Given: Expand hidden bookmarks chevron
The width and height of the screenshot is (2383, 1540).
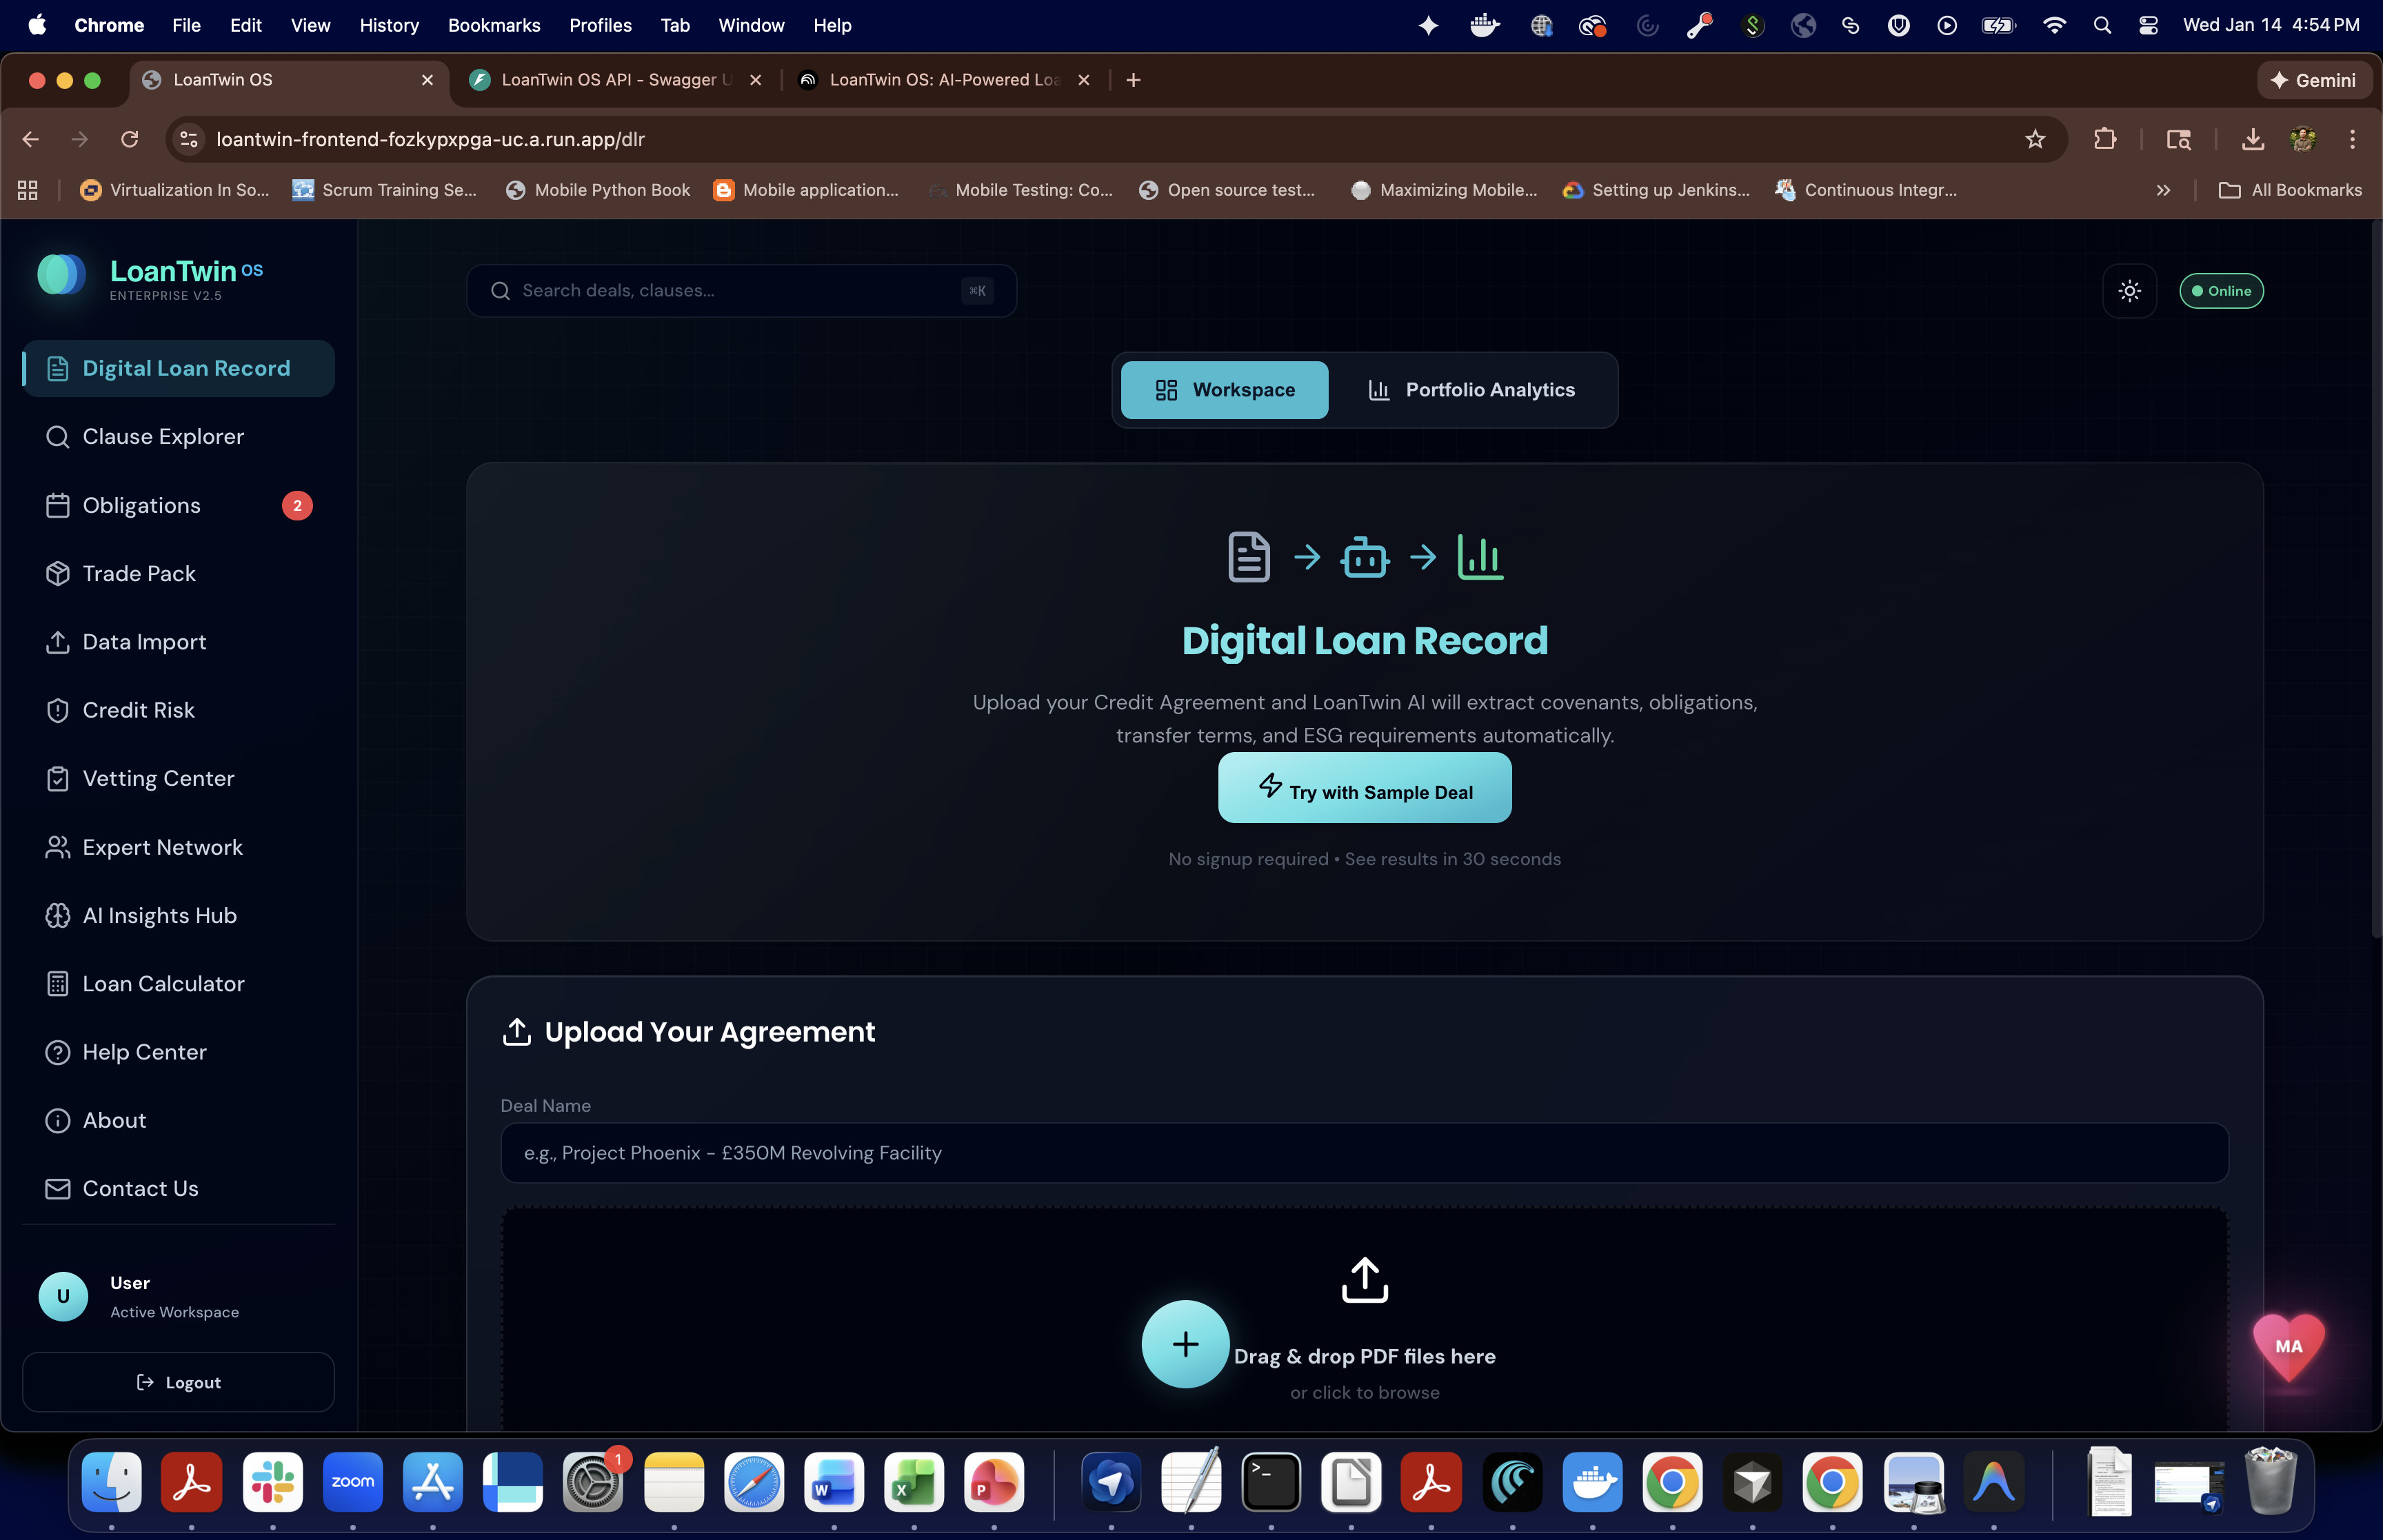Looking at the screenshot, I should click(2163, 190).
